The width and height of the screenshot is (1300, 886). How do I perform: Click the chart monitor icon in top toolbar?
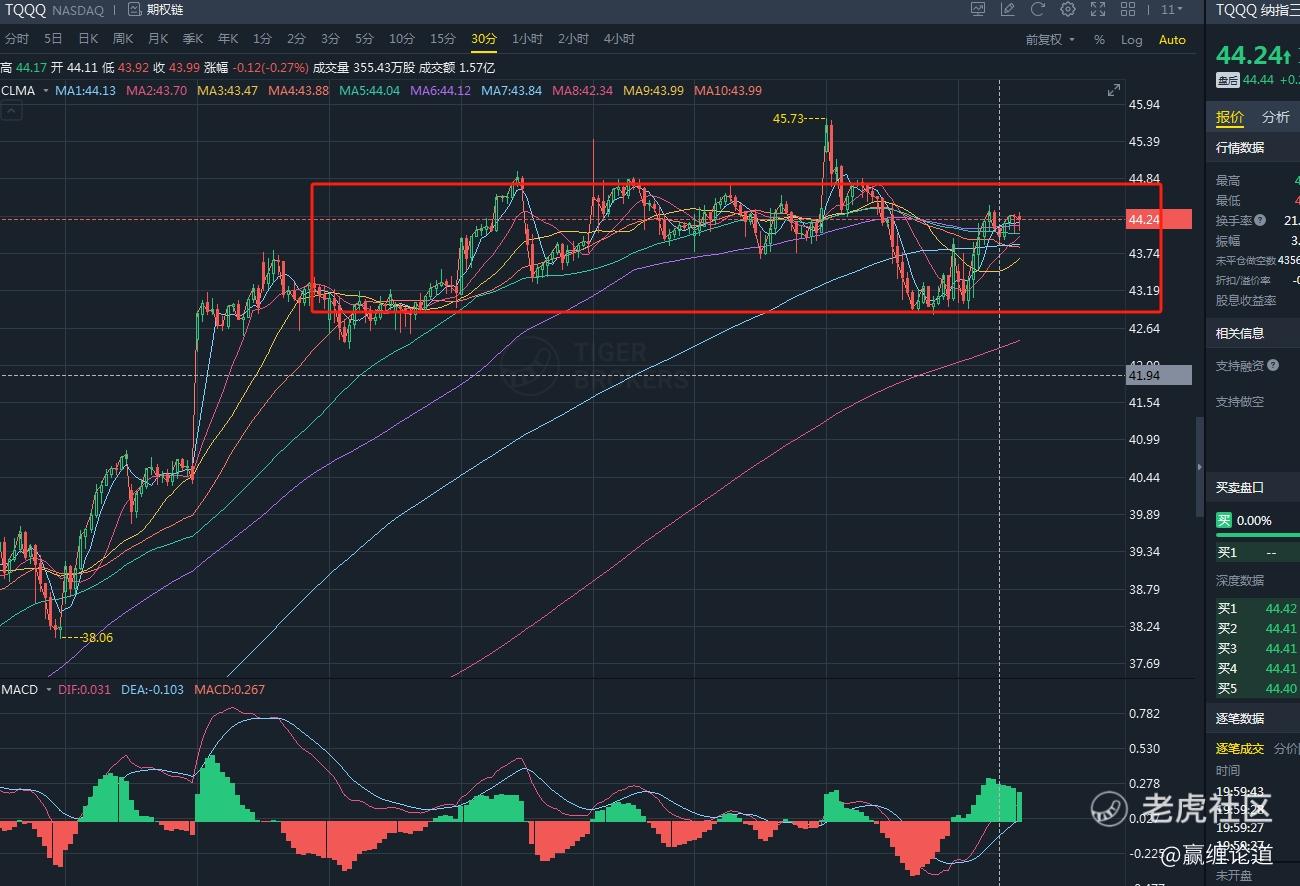point(978,10)
